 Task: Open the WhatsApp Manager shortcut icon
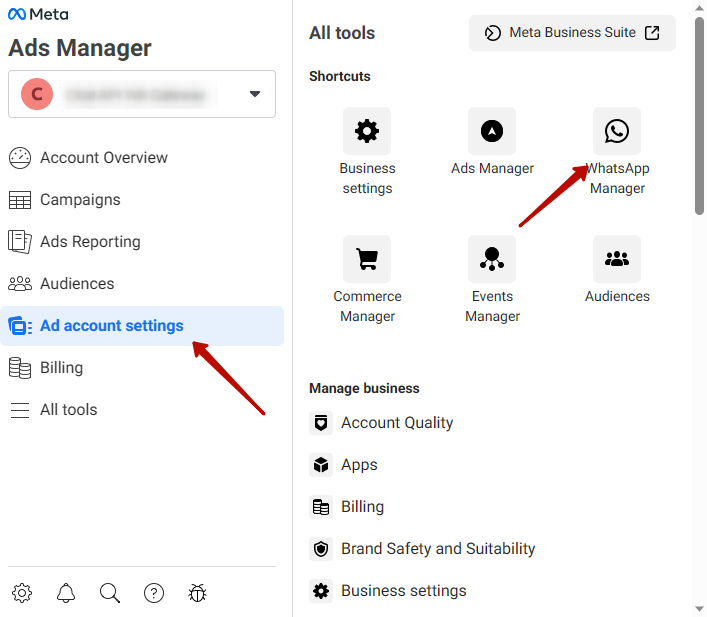[616, 131]
